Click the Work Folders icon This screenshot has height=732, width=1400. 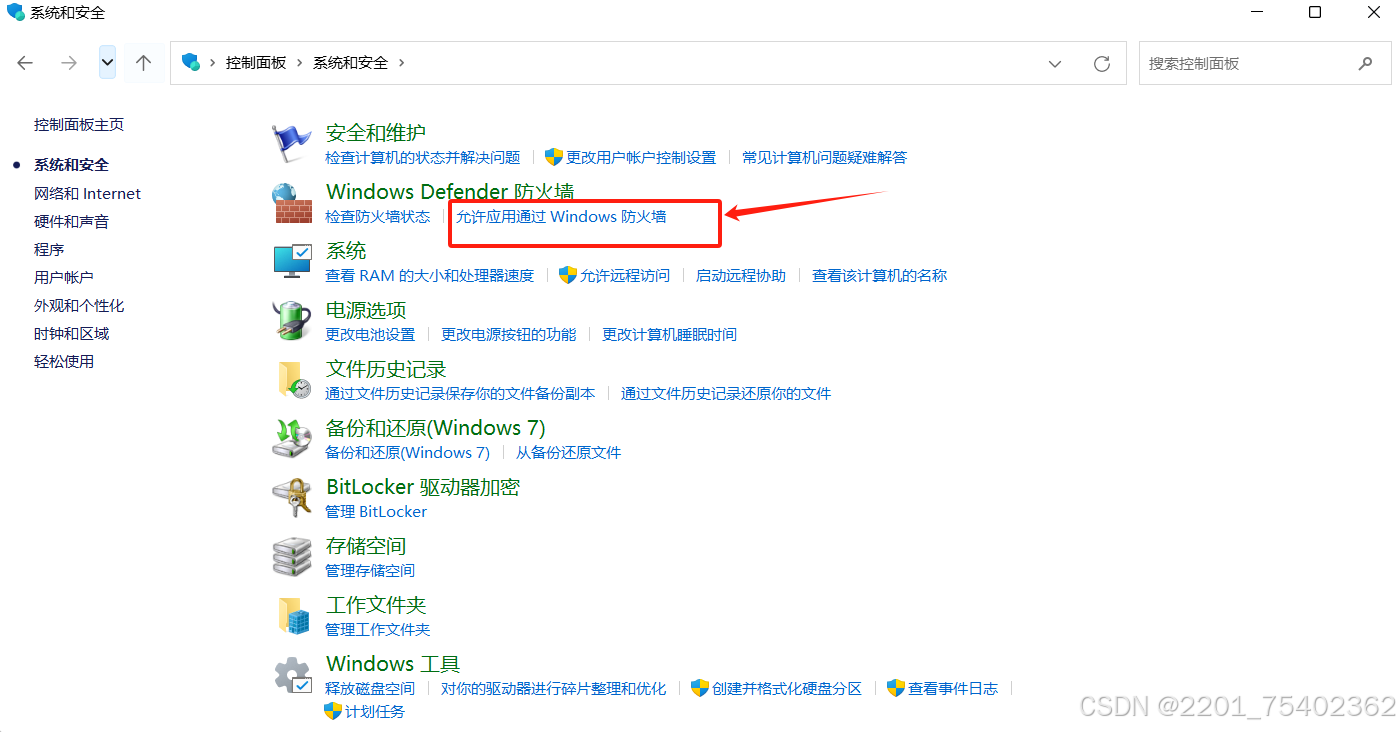292,616
